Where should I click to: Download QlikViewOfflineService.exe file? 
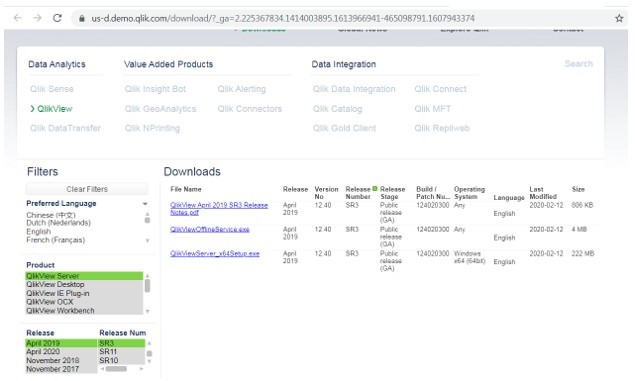209,229
